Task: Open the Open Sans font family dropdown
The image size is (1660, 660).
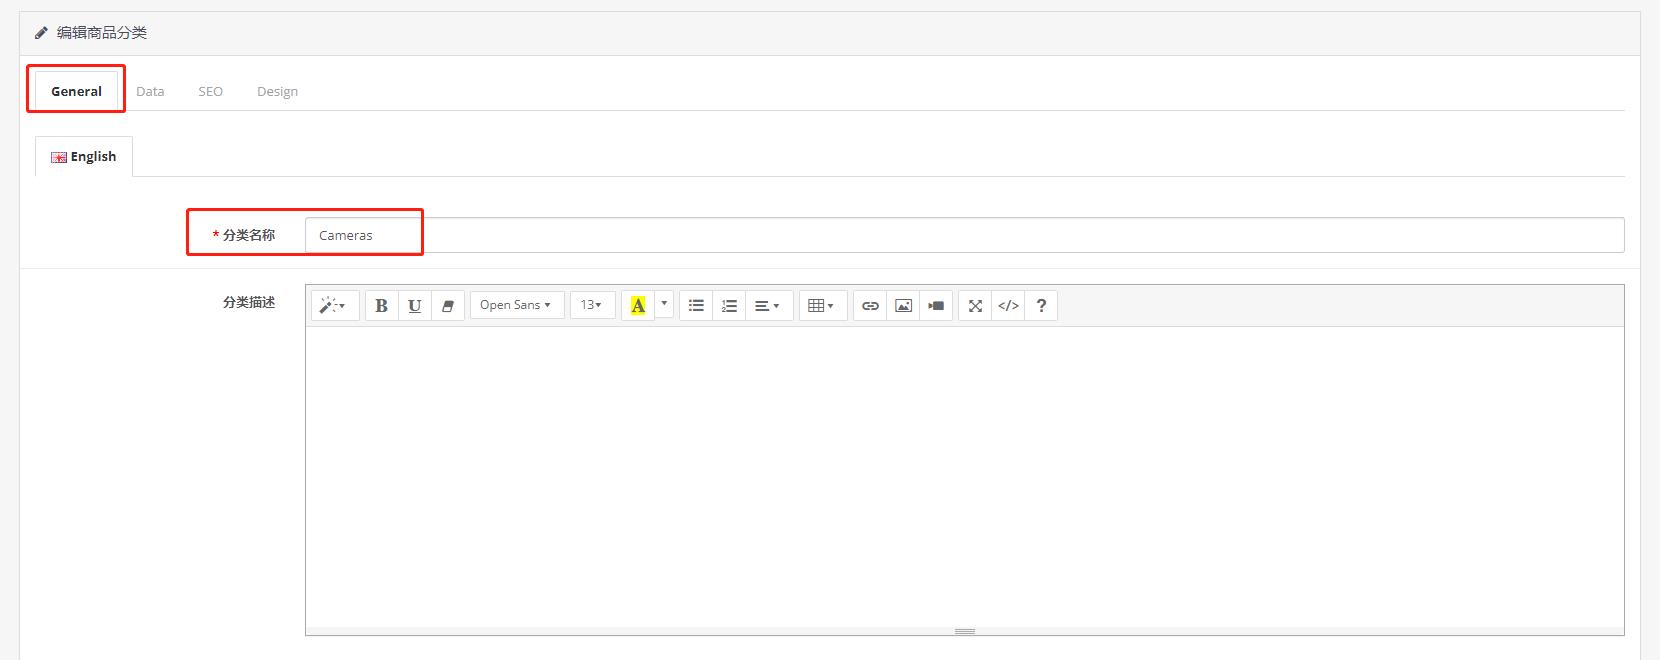Action: pos(516,305)
